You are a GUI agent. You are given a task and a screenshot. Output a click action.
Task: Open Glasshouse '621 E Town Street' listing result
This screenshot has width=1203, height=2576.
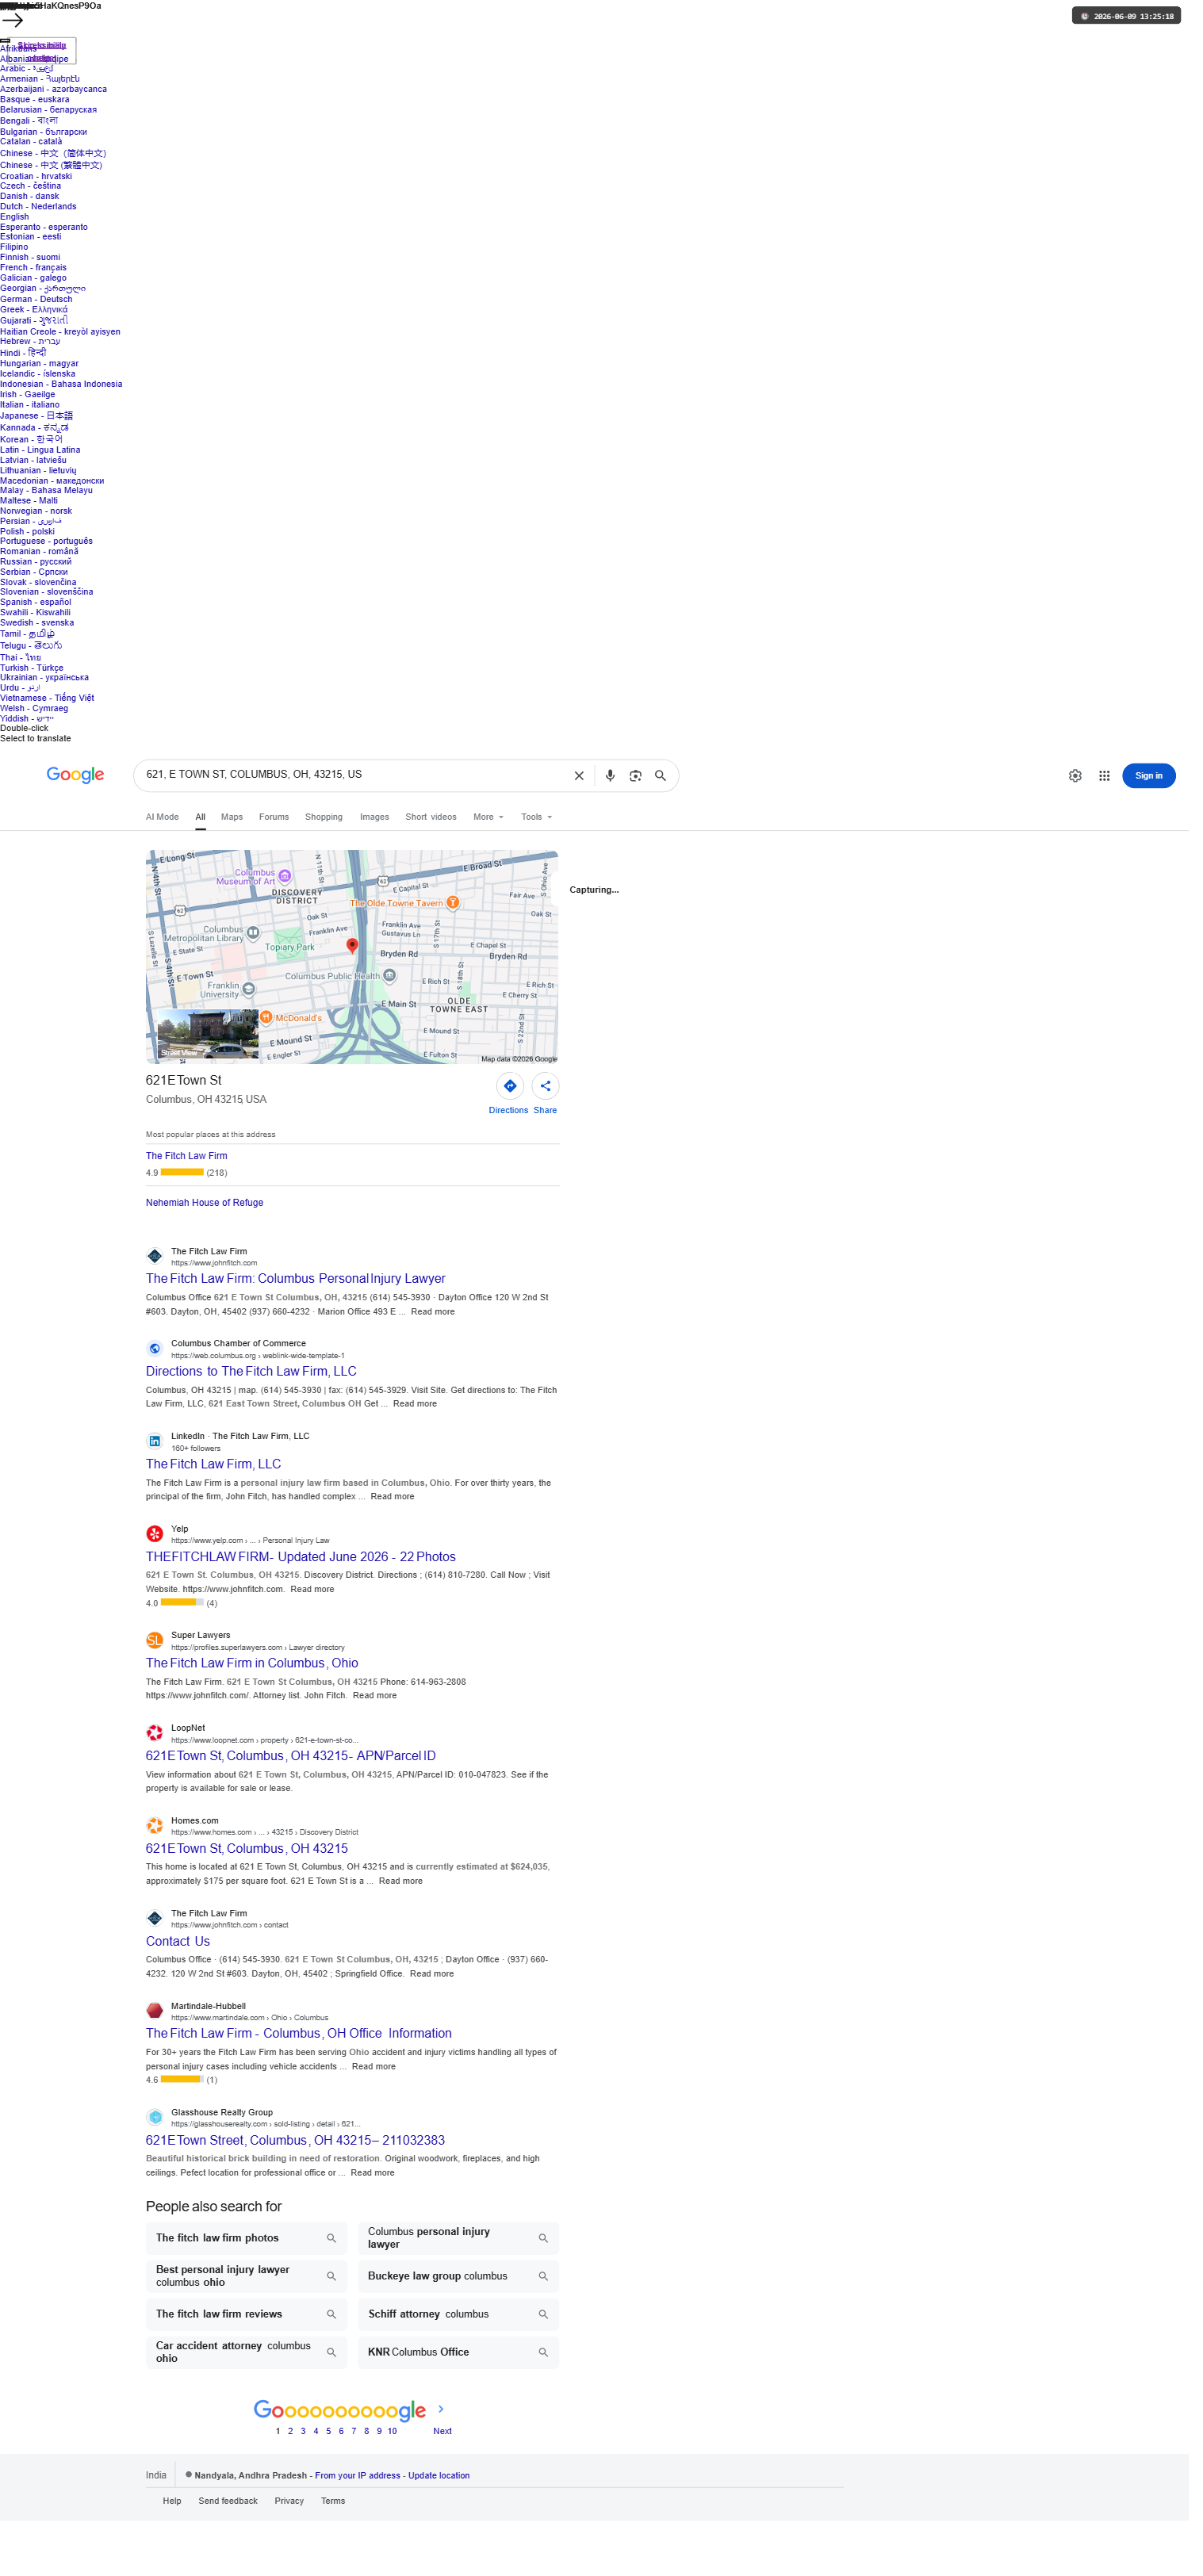299,2165
